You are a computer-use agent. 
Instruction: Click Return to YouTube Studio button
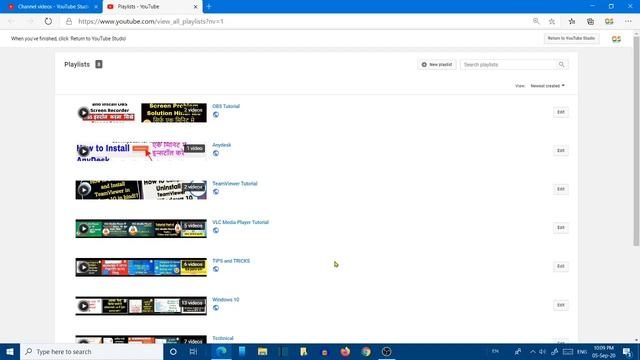click(571, 38)
